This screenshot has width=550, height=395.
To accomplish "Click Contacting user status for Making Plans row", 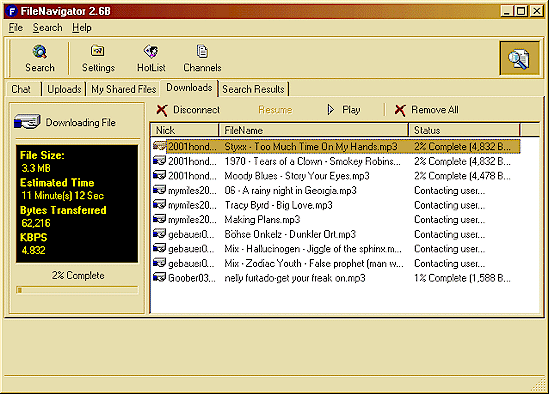I will [450, 220].
